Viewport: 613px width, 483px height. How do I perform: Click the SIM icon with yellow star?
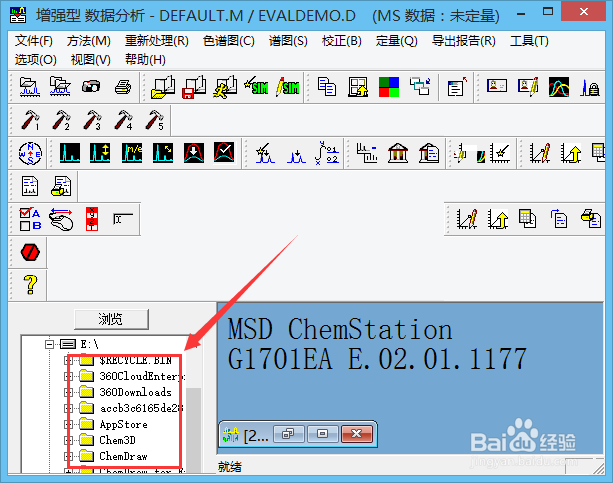coord(256,86)
